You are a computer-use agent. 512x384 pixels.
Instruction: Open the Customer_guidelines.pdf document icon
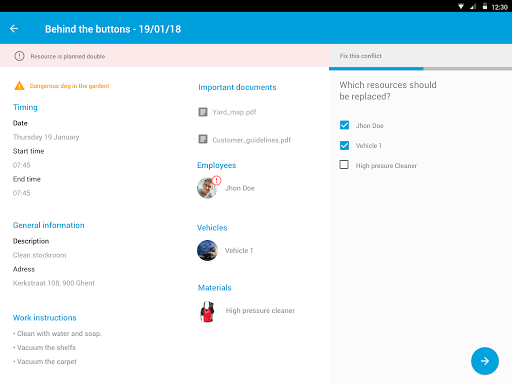click(203, 139)
